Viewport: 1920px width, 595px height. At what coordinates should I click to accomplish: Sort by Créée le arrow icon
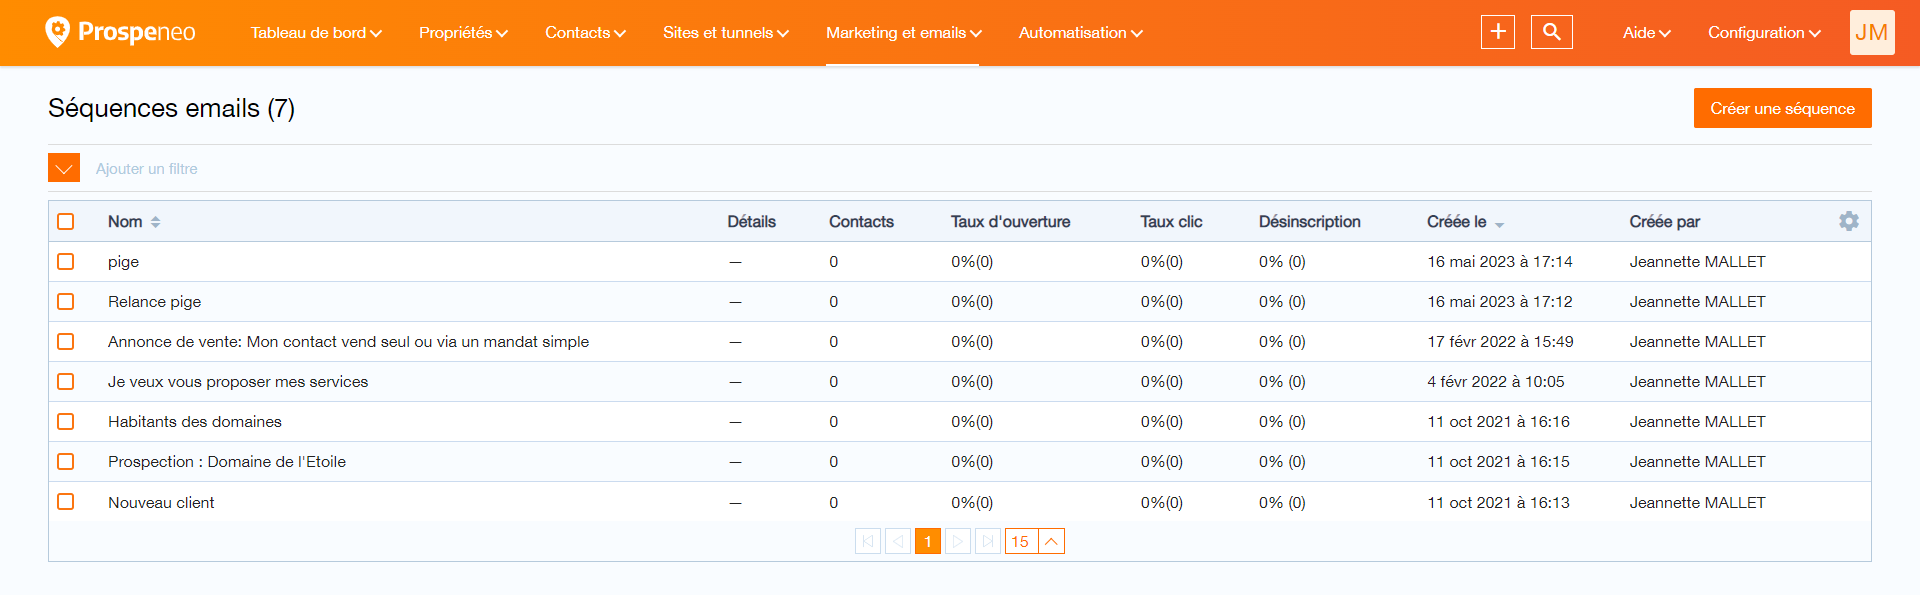[1499, 225]
